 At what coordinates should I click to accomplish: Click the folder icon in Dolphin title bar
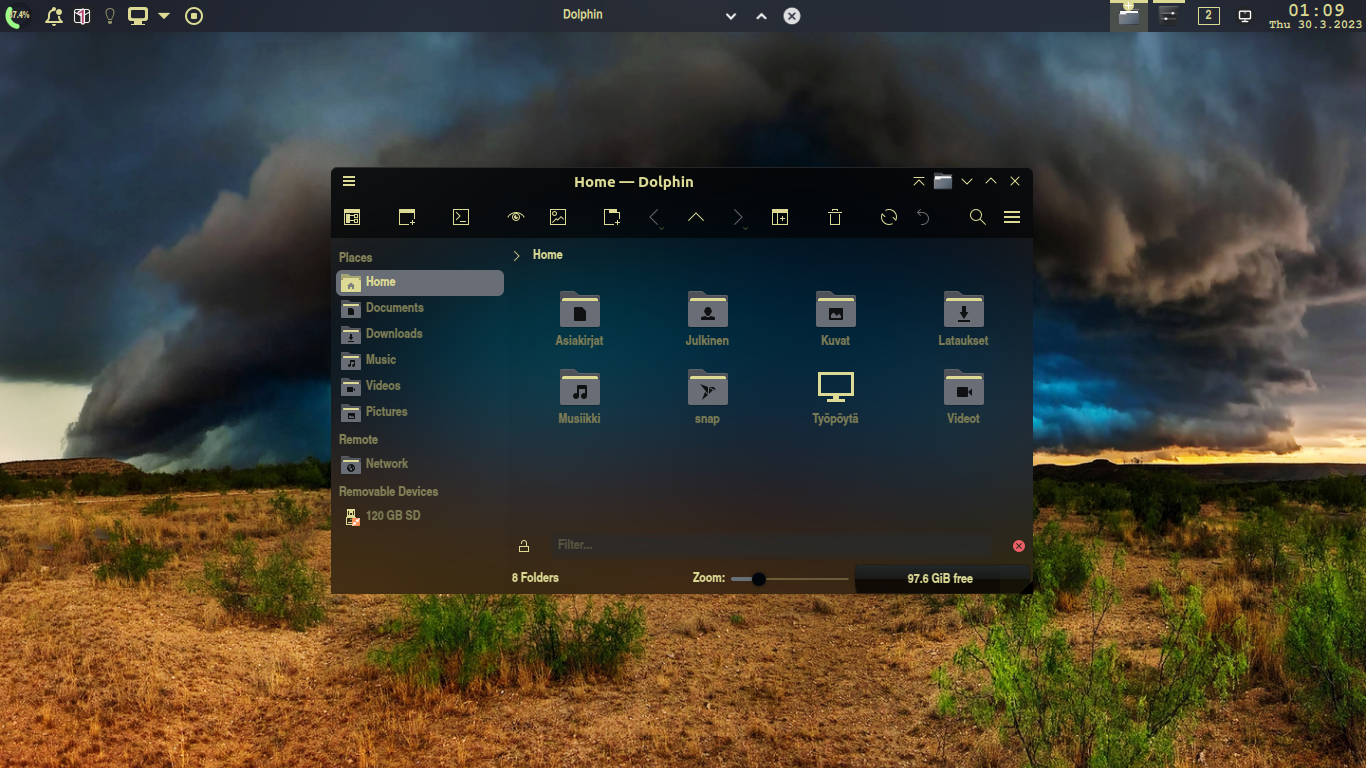(943, 181)
